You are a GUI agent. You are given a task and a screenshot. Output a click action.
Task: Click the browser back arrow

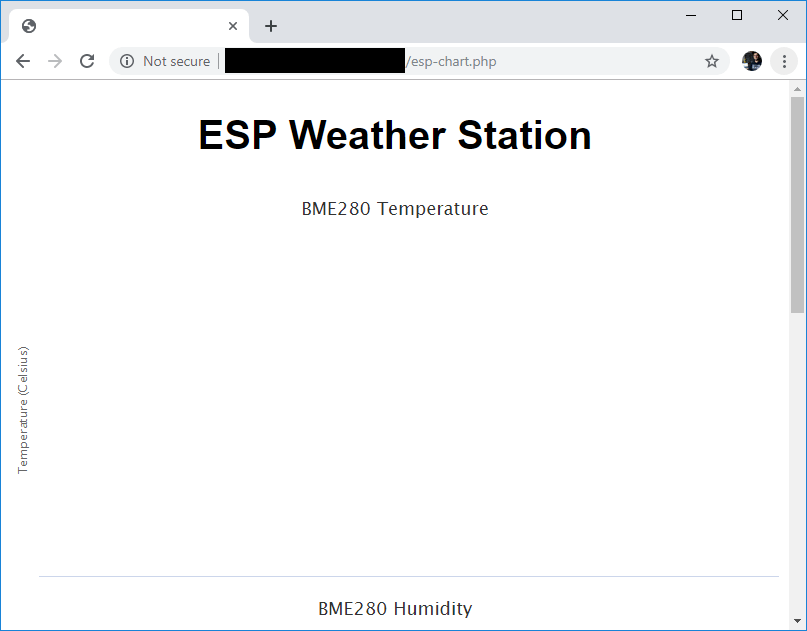23,61
